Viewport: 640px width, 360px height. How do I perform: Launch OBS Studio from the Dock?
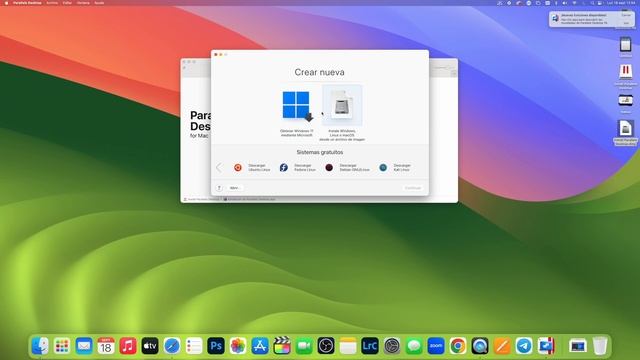click(x=326, y=346)
